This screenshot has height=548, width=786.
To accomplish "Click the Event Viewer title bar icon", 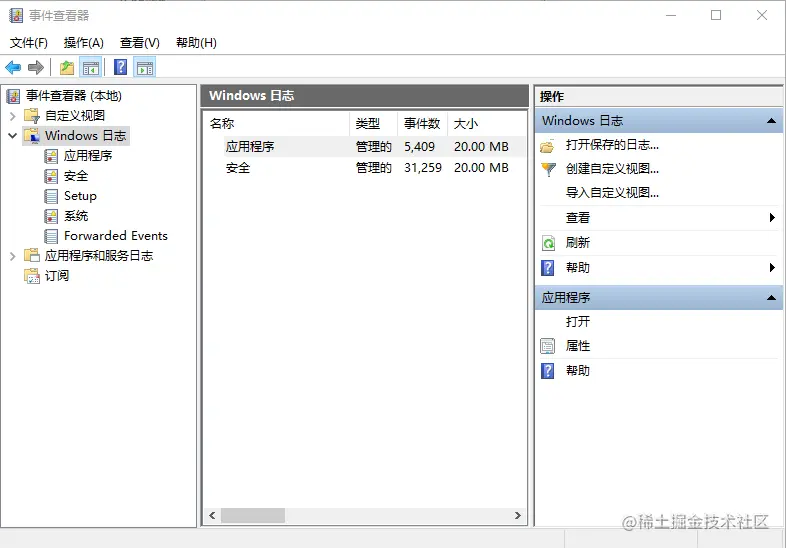I will point(16,16).
